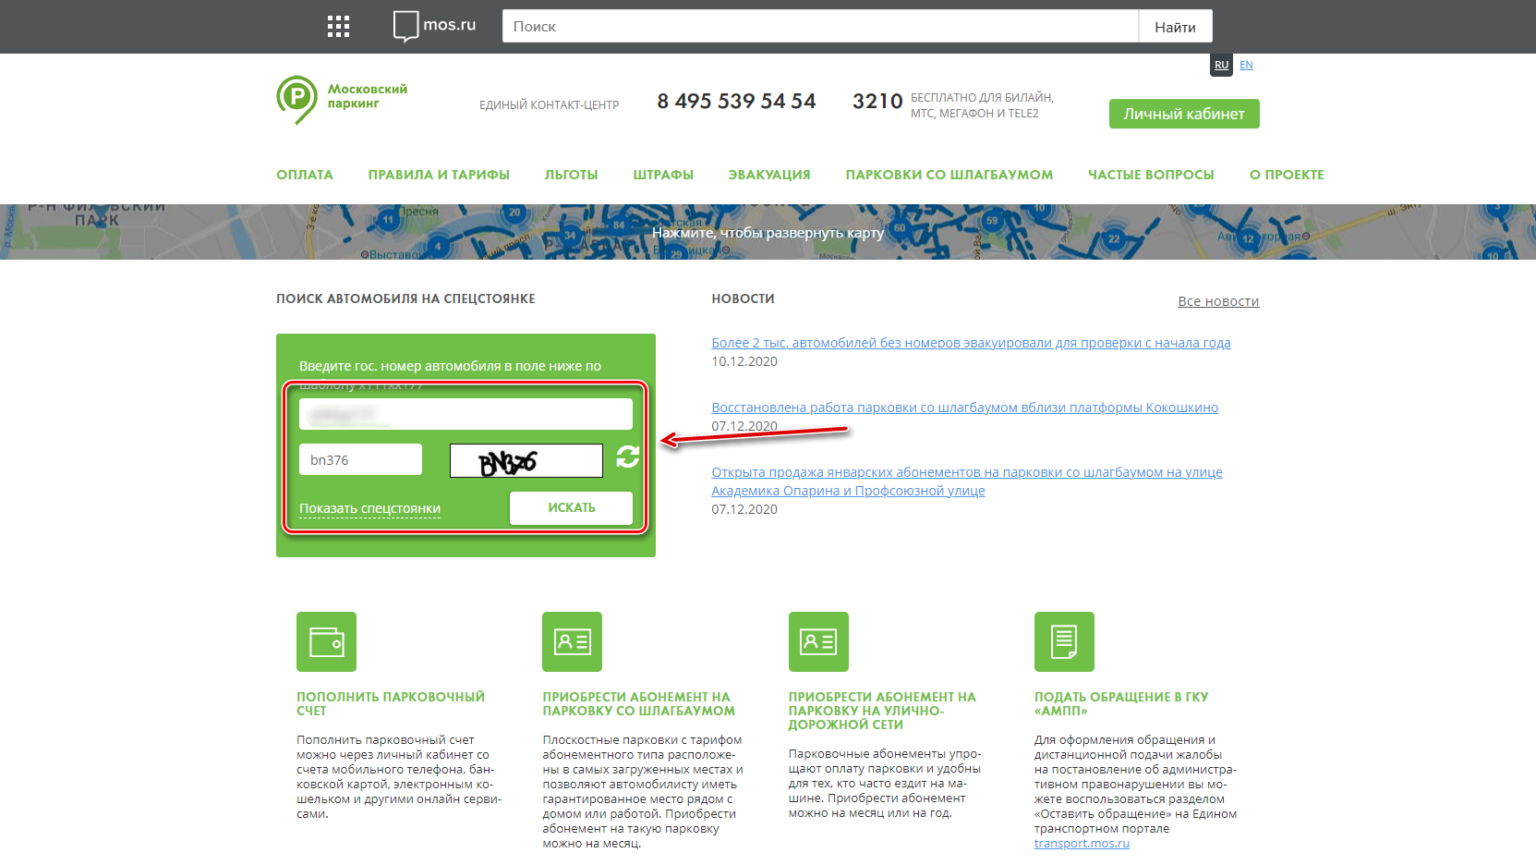Viewport: 1536px width, 865px height.
Task: Click ПОИСК АВТОМОБИЛЯ НА СПЕЦСТОЯНКЕ heading
Action: [406, 299]
